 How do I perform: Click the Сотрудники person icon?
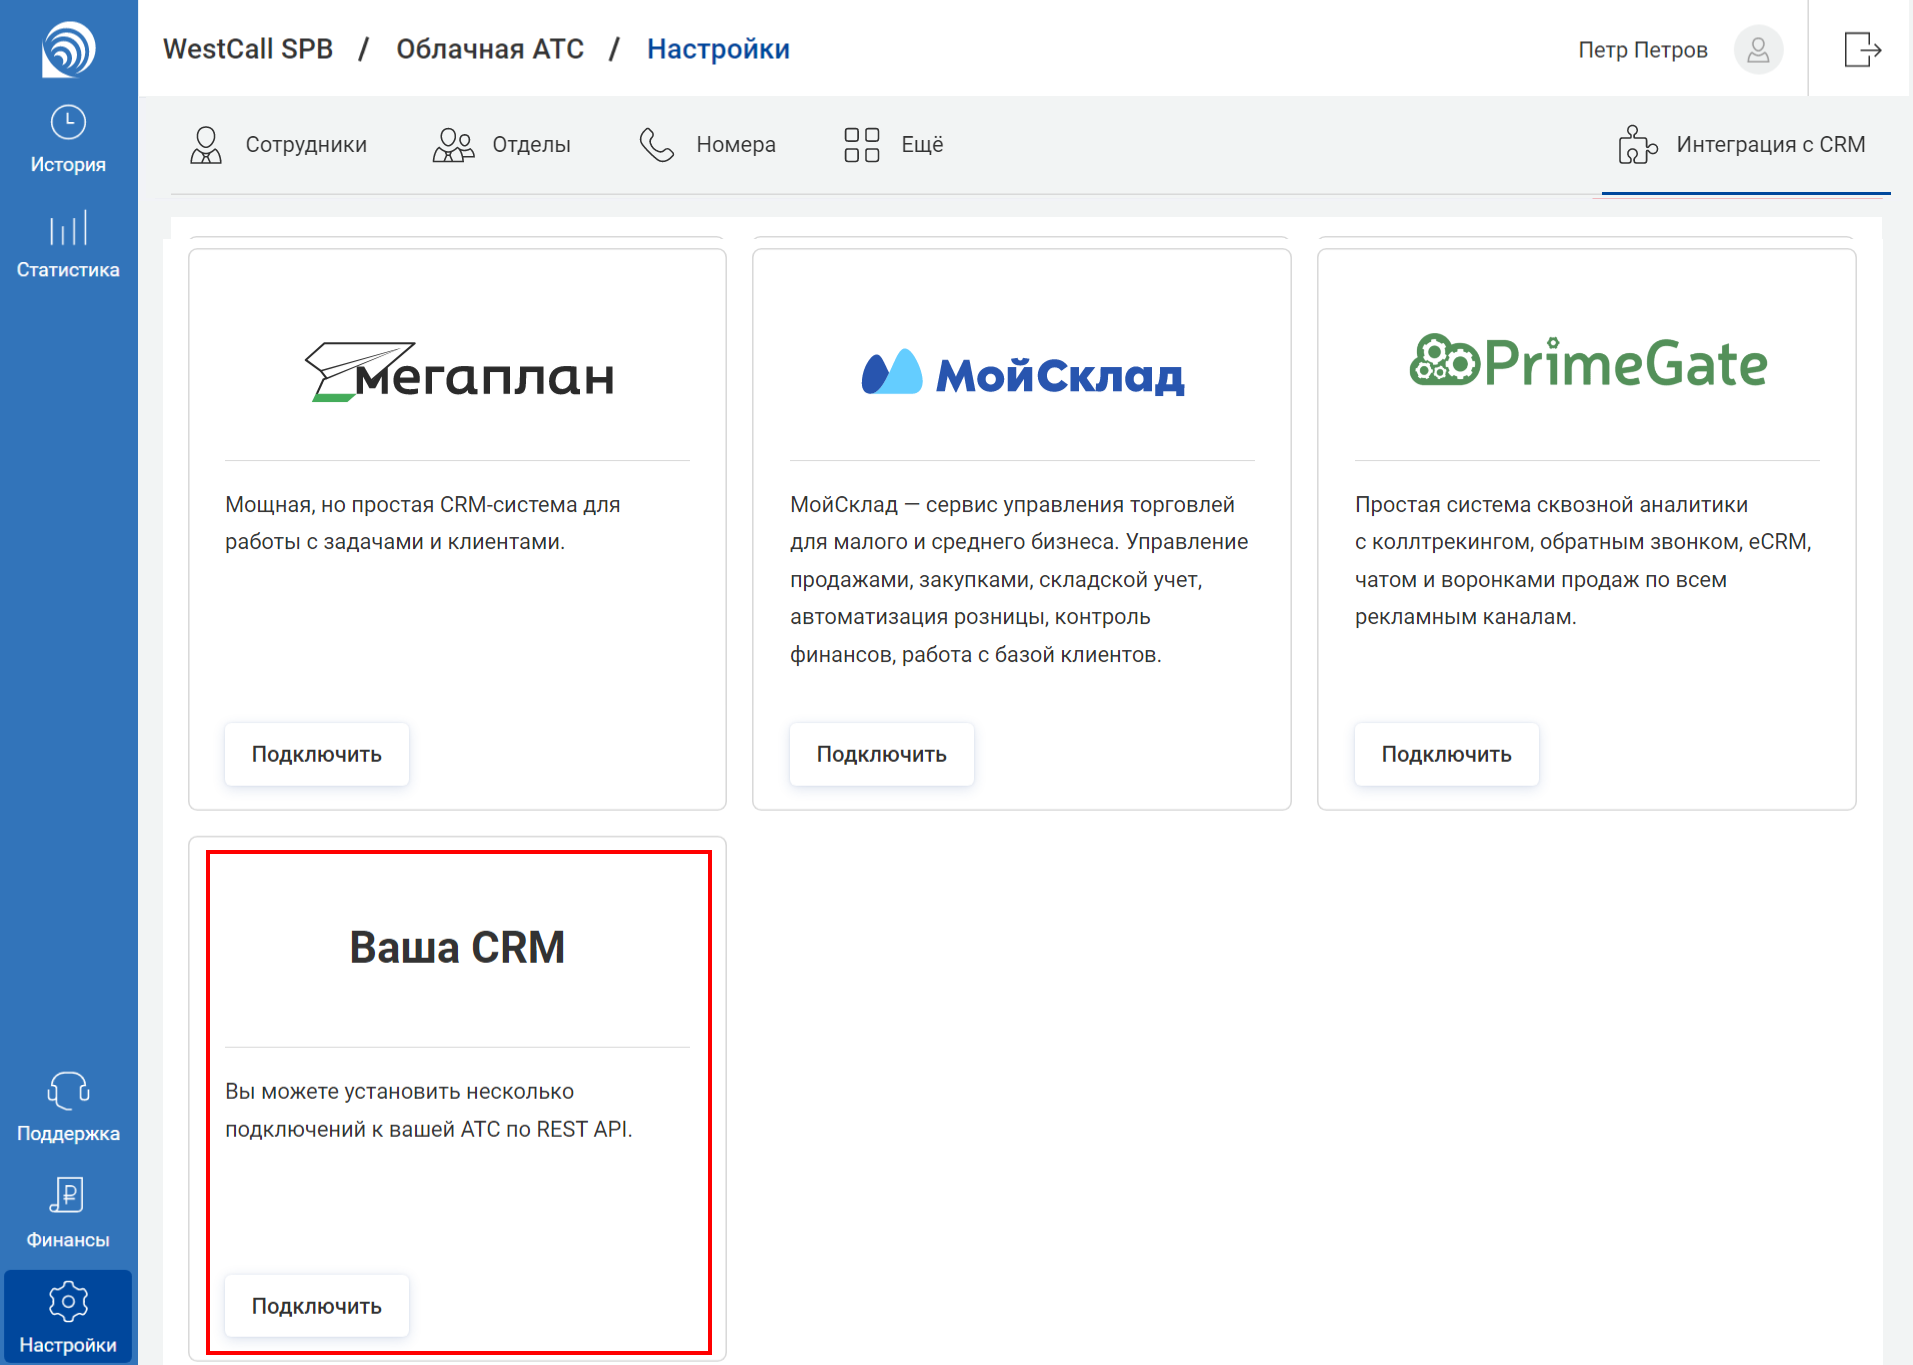click(206, 145)
